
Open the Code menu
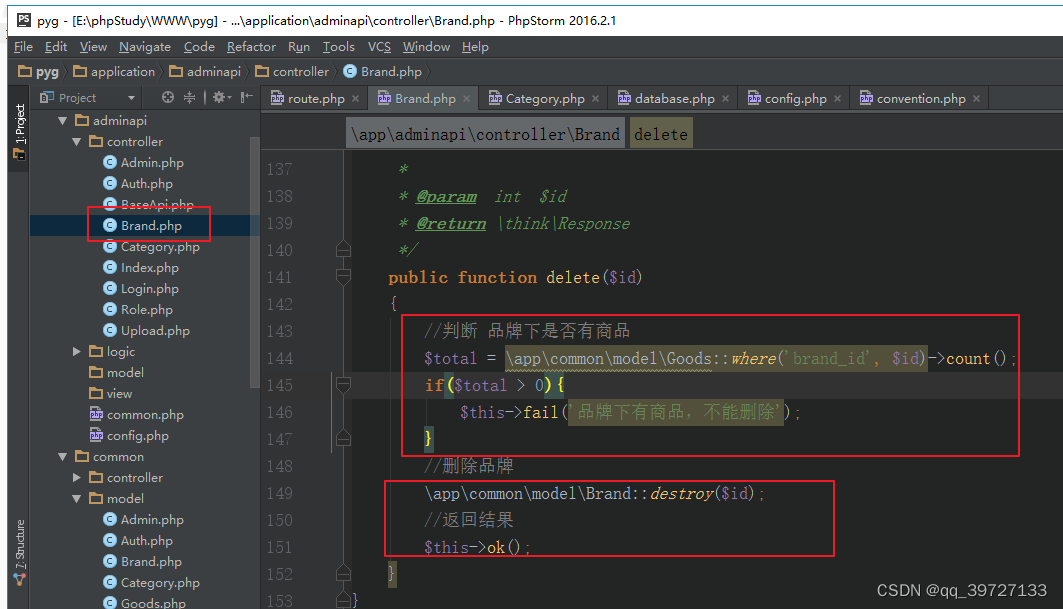(x=199, y=47)
